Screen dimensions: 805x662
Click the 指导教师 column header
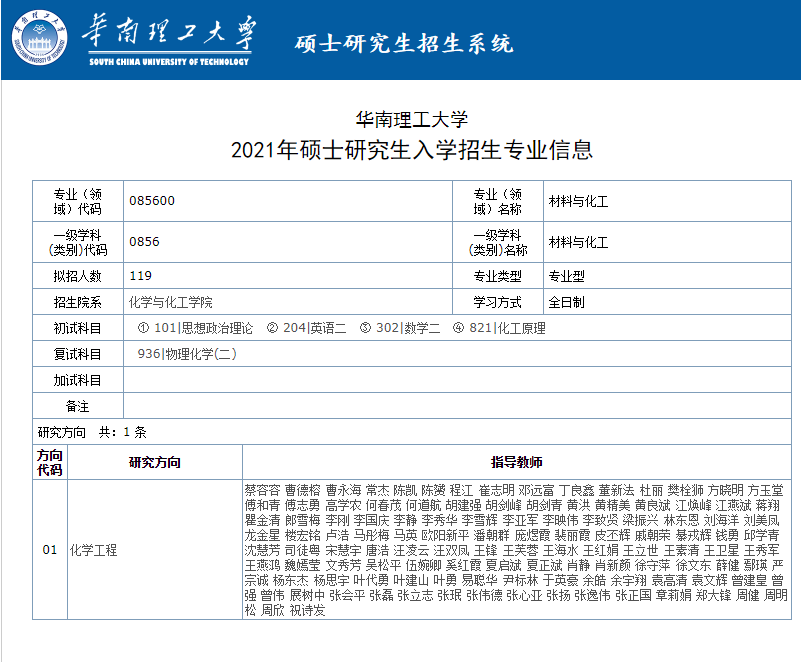coord(516,462)
